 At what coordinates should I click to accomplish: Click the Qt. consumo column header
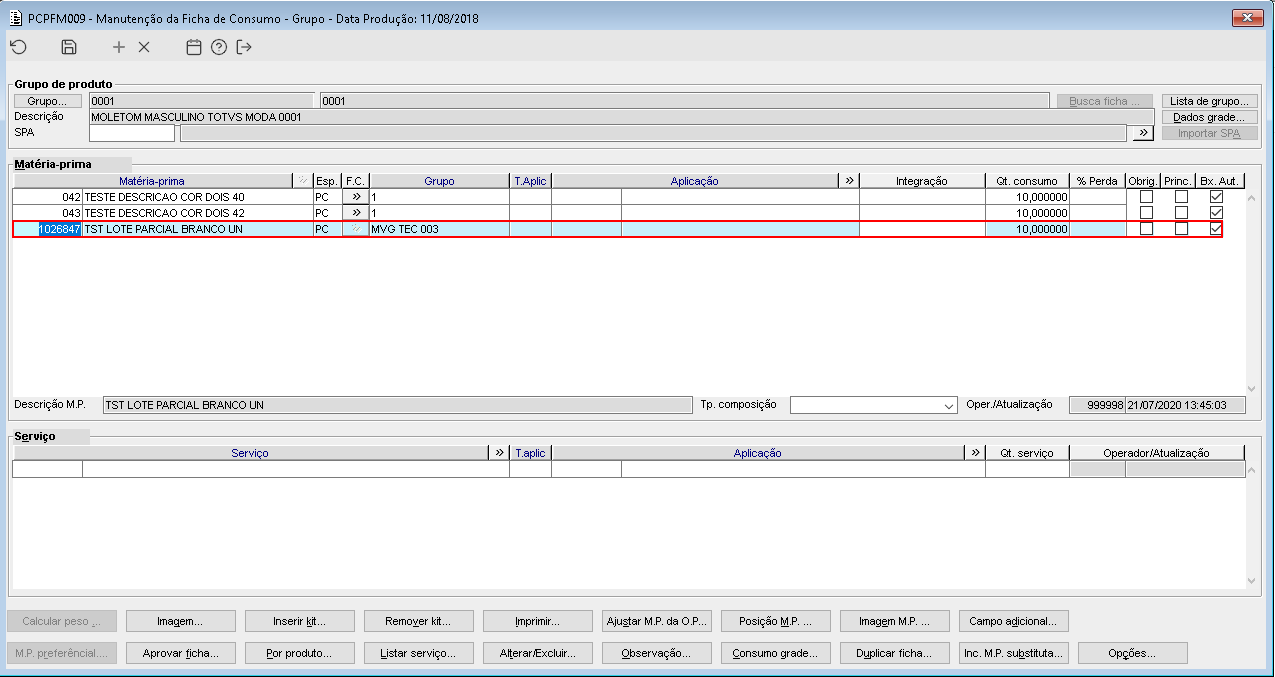click(x=1027, y=181)
